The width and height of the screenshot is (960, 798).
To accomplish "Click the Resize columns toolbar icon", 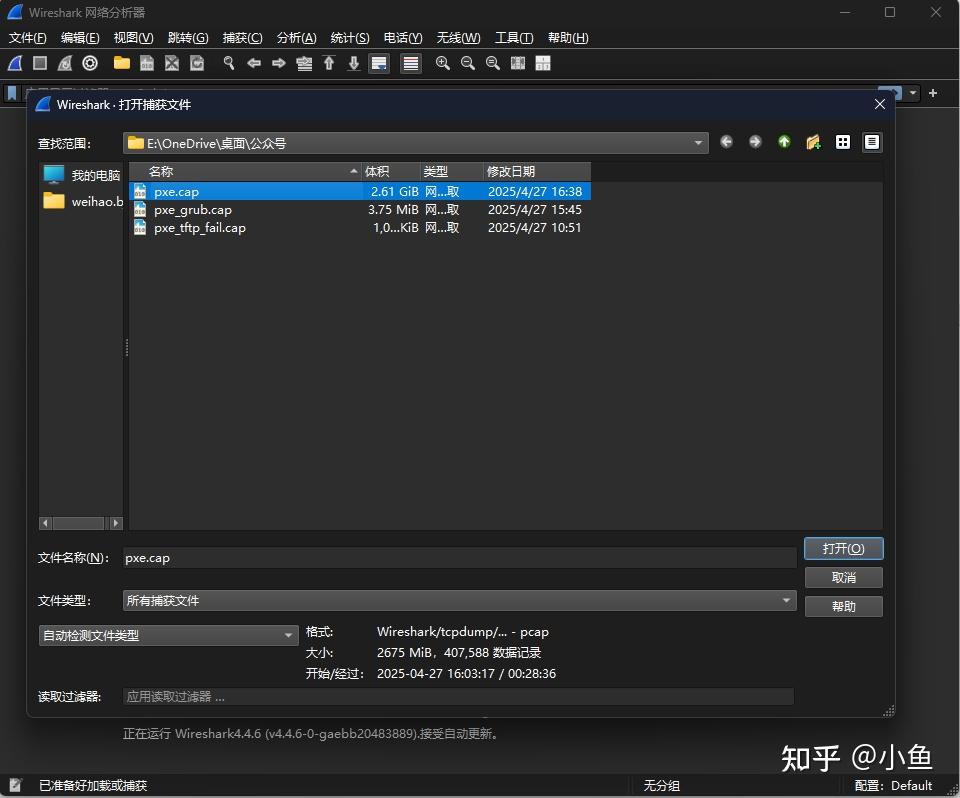I will point(518,63).
